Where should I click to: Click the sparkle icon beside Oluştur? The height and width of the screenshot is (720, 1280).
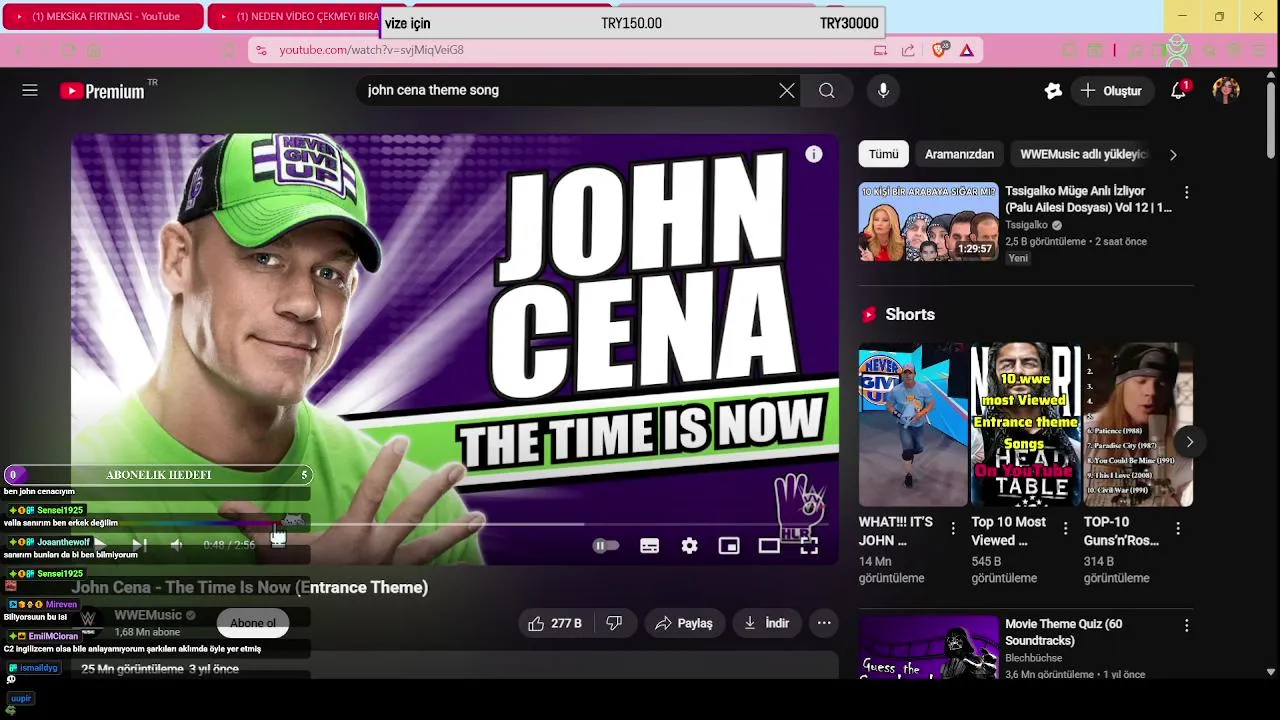1053,91
